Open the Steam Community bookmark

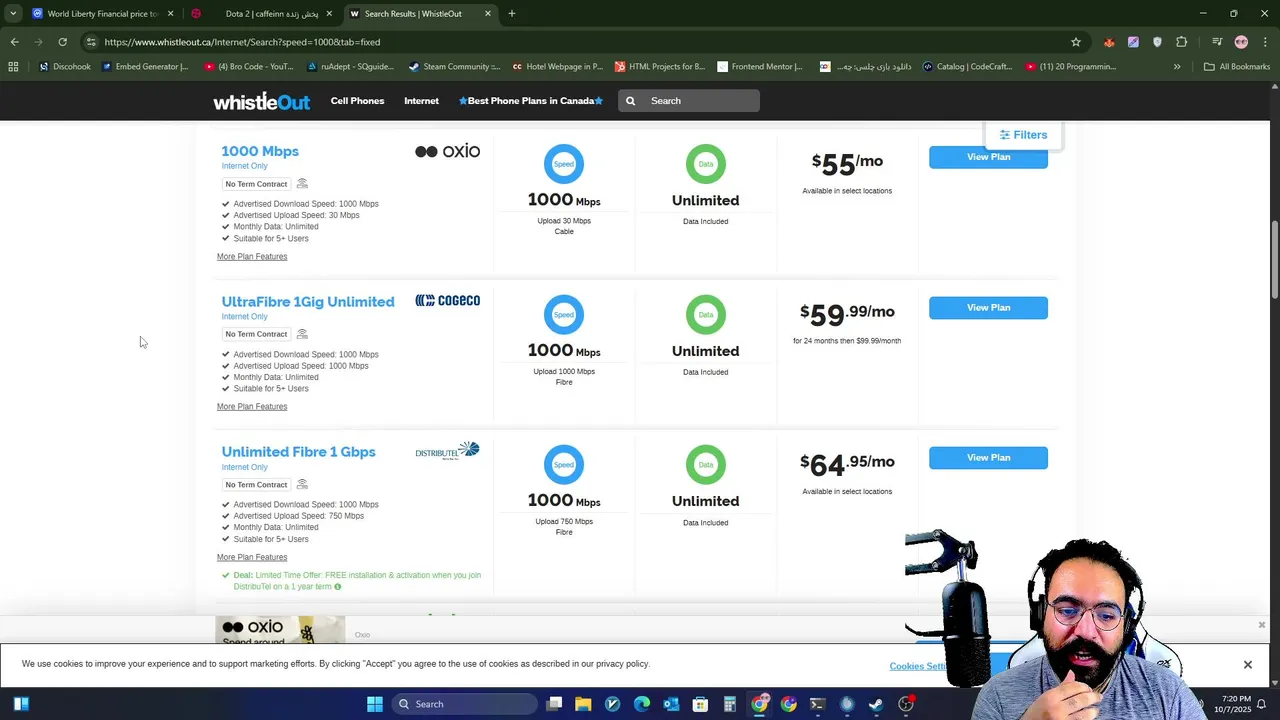coord(454,67)
